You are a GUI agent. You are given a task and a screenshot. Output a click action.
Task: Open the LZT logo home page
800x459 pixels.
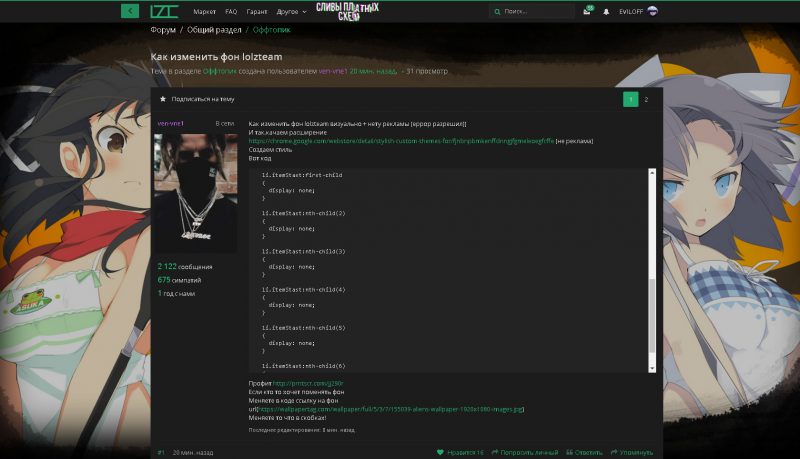coord(164,11)
